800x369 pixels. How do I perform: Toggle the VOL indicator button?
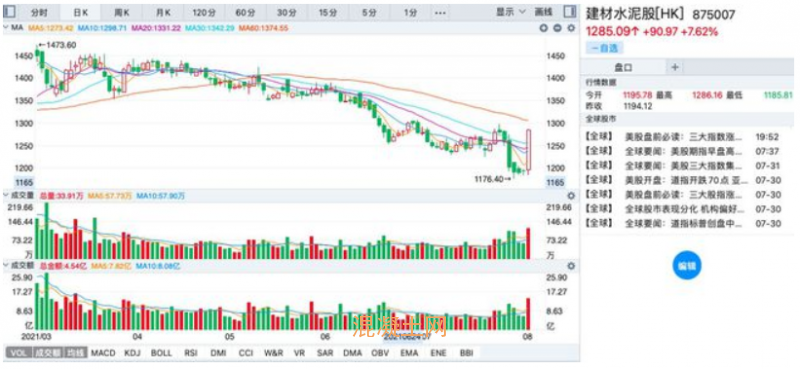18,353
